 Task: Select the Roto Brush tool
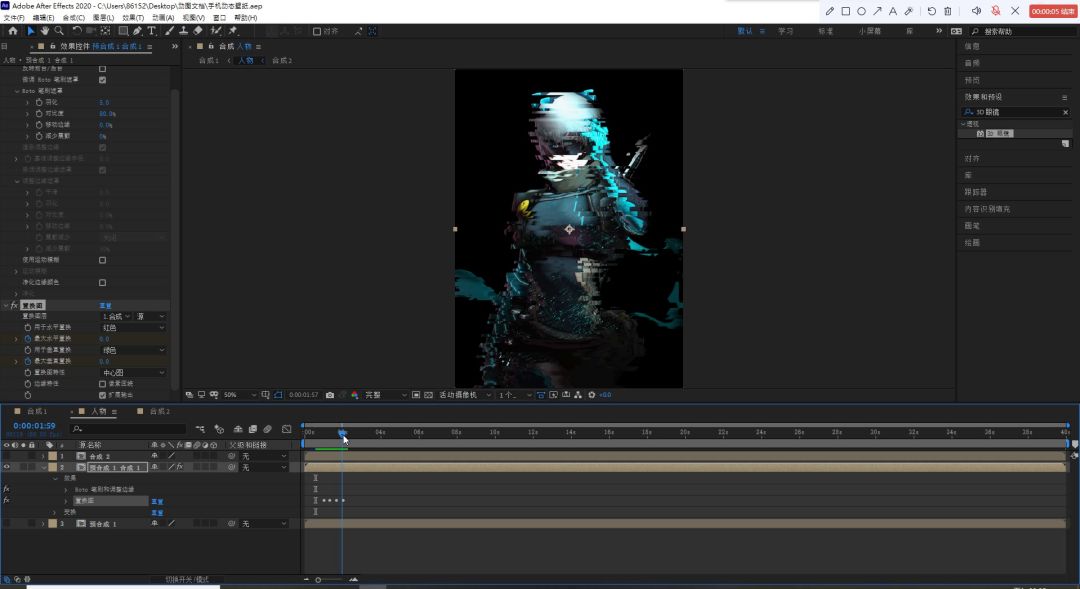216,31
